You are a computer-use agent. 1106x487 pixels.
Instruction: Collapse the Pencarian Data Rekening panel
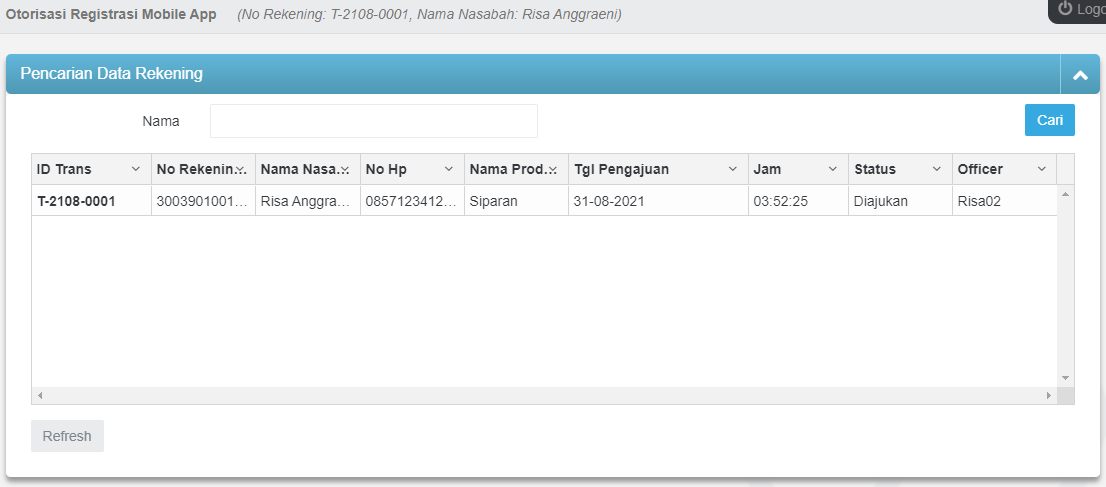tap(1079, 74)
